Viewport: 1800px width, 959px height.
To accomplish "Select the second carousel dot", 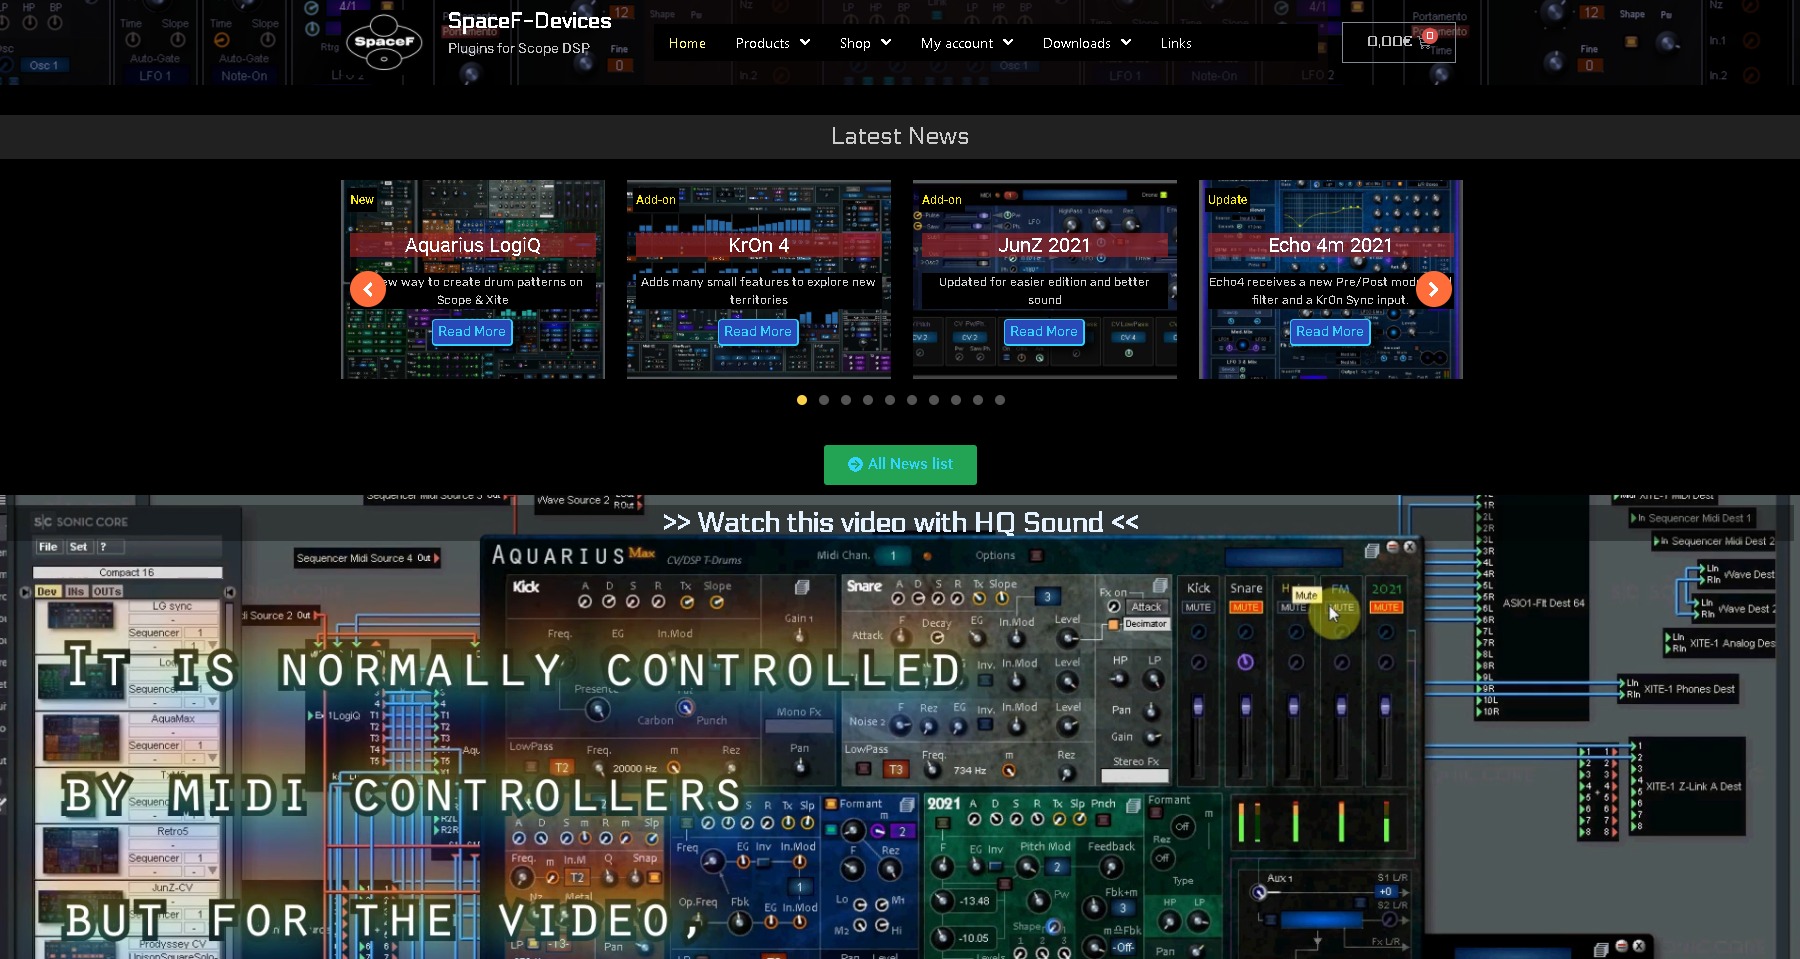I will [824, 400].
